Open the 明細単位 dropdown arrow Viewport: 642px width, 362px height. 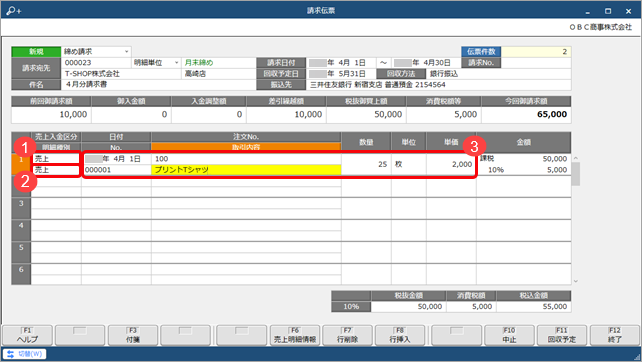tap(176, 63)
